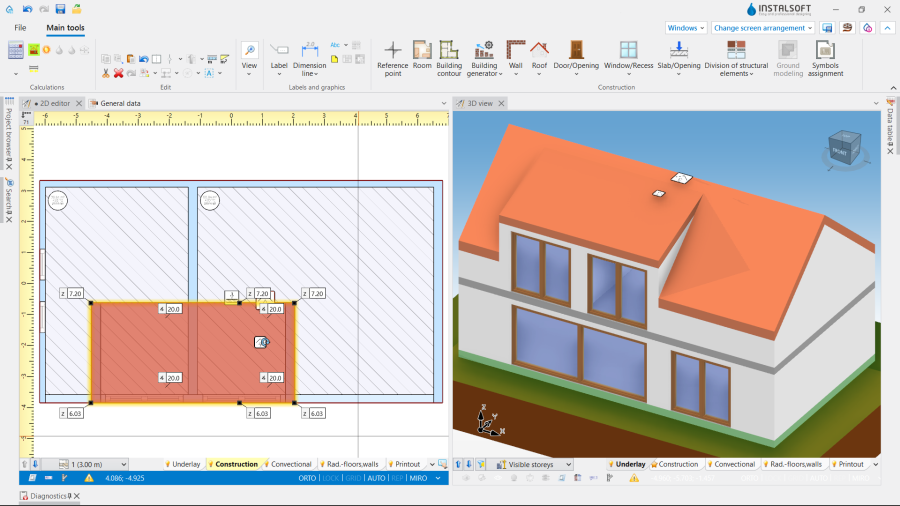900x506 pixels.
Task: Click the '7.20' elevation label at top-left of roof
Action: coord(72,293)
